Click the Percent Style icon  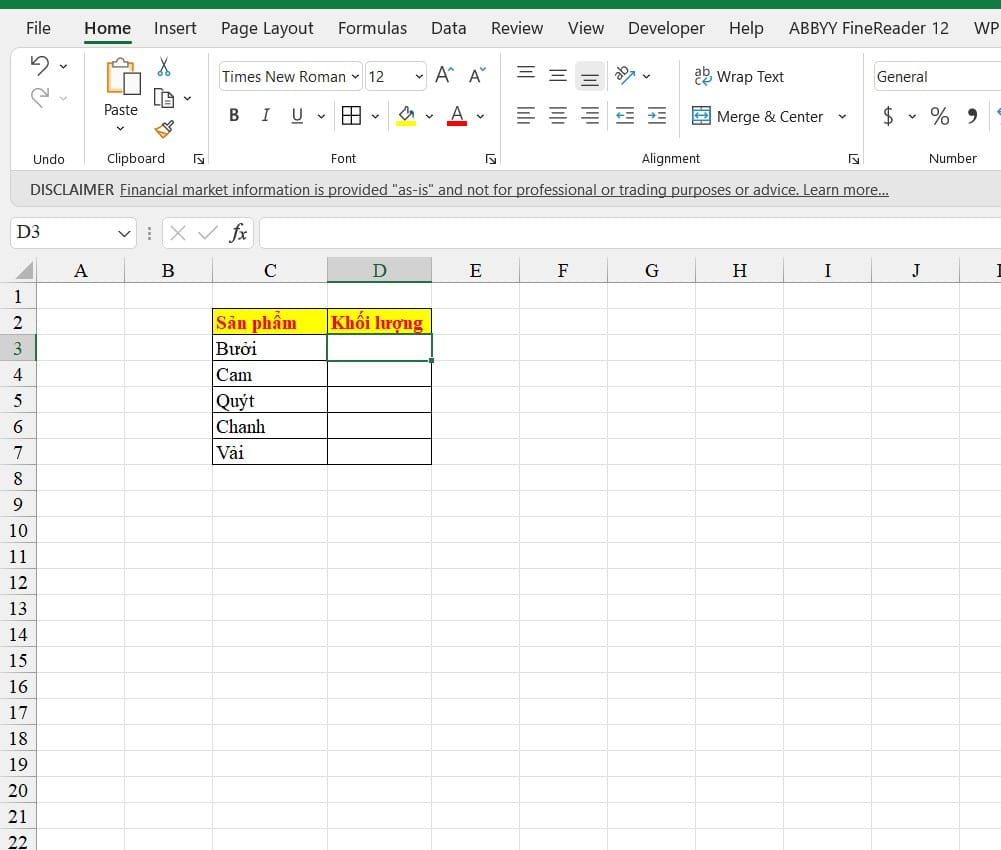point(939,116)
